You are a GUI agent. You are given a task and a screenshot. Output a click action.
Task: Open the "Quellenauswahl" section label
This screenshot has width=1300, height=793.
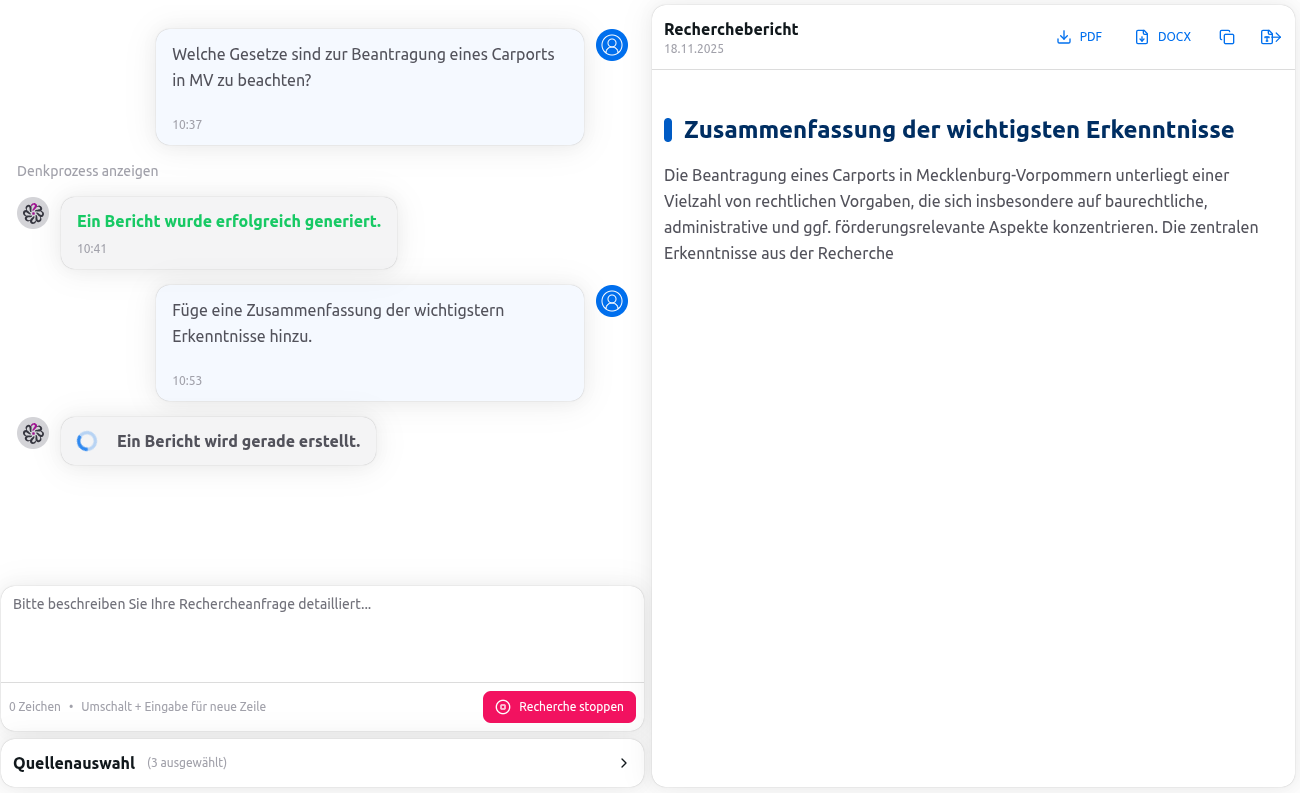[x=74, y=763]
